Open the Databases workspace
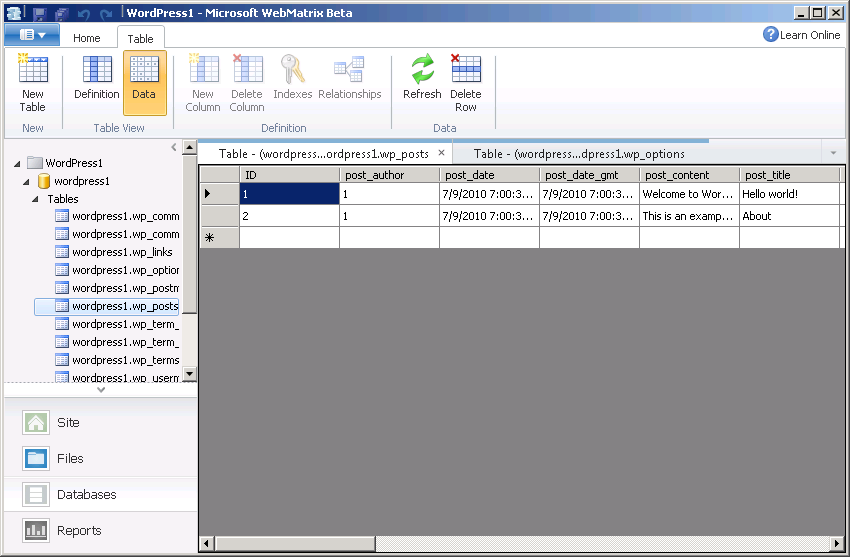The width and height of the screenshot is (850, 557). (x=101, y=494)
